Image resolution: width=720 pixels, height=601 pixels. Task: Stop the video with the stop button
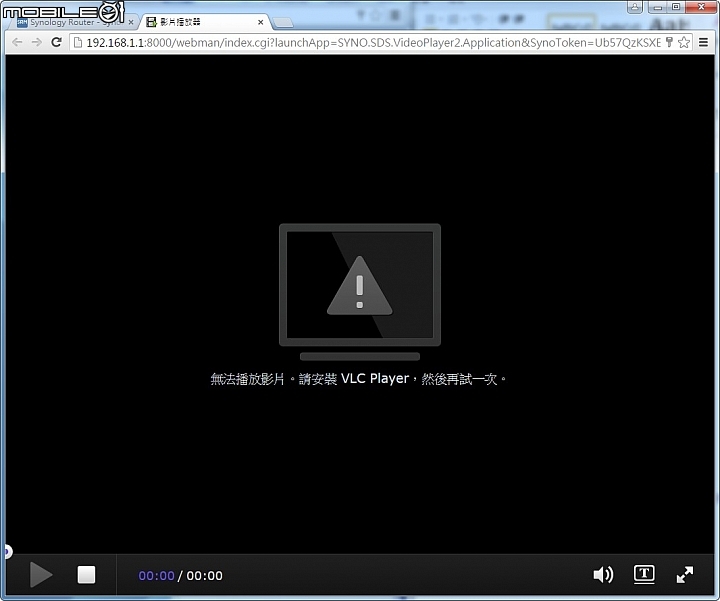pos(86,574)
